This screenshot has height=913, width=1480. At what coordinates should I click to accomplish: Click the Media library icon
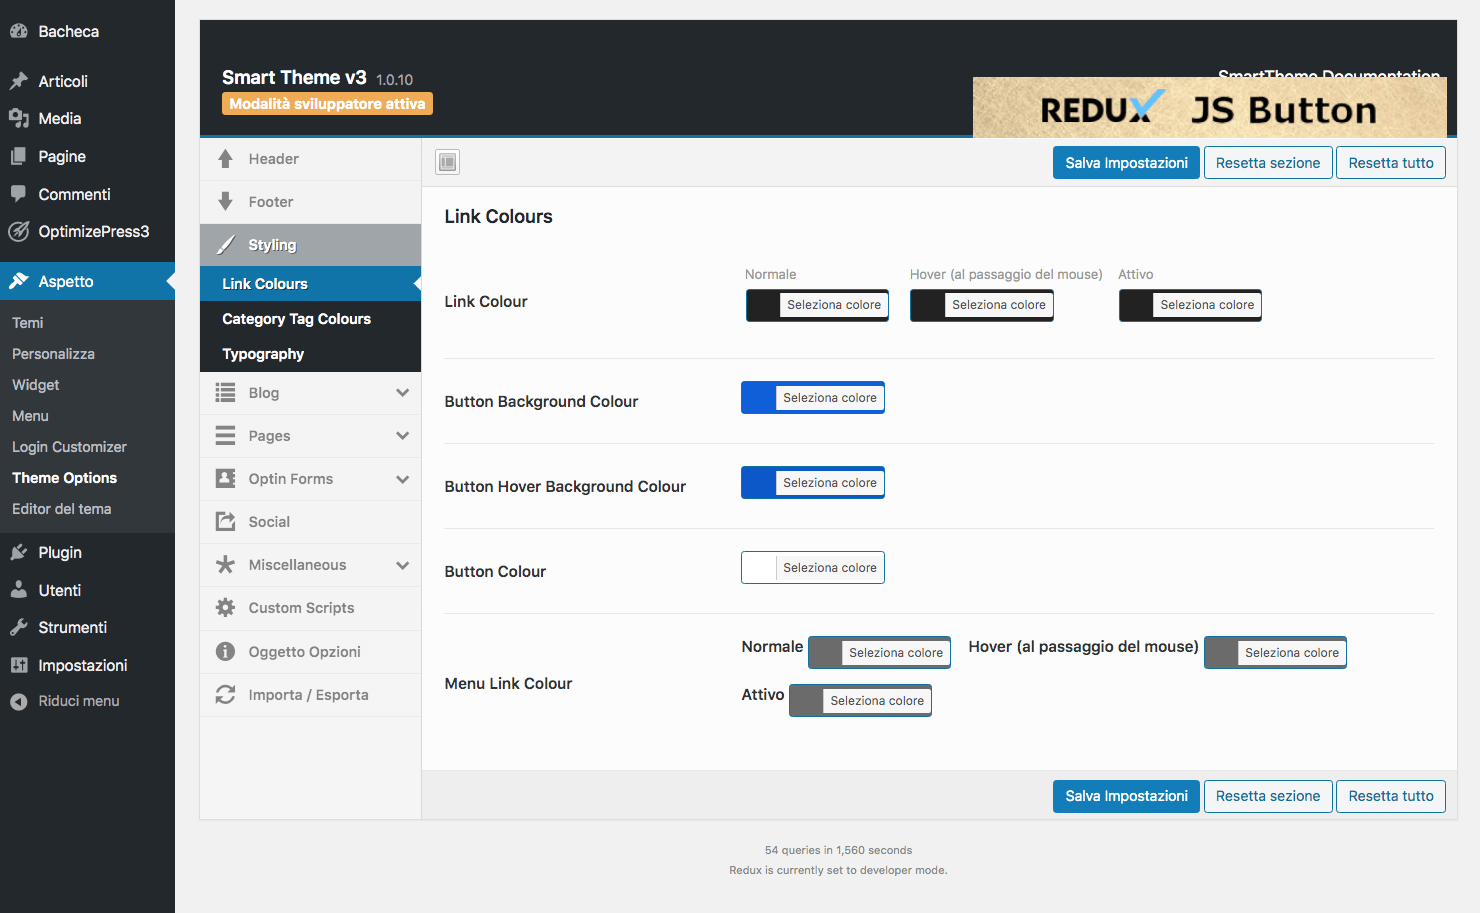(x=19, y=118)
